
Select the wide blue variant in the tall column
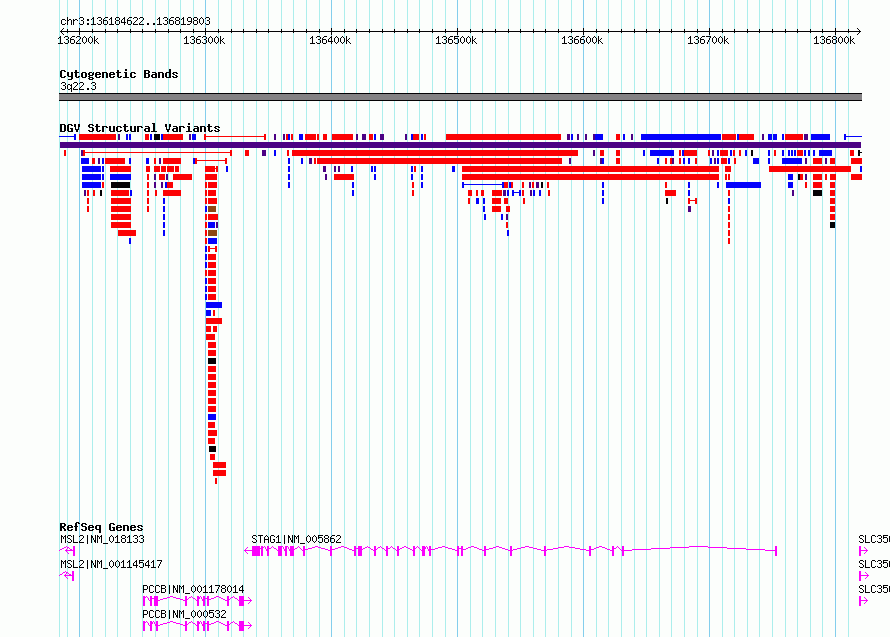point(214,305)
